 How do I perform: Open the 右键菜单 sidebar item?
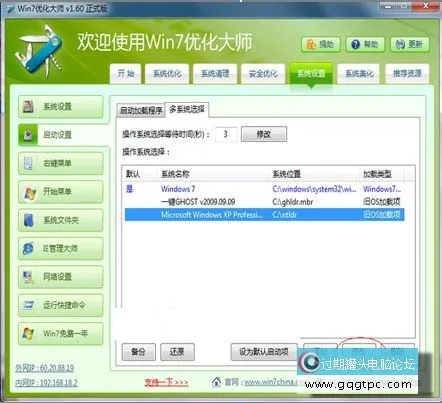point(61,163)
